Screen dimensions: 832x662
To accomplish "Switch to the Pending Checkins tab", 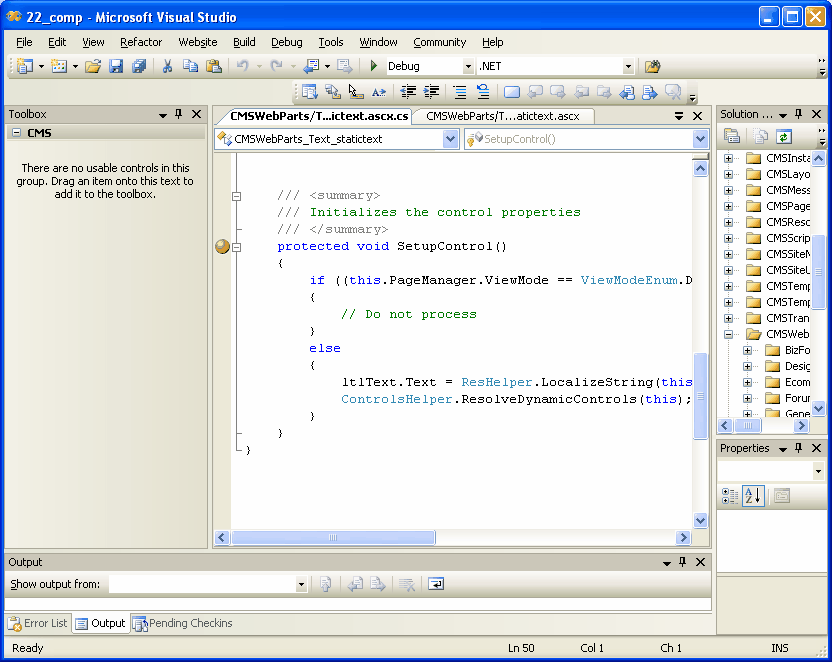I will click(183, 623).
